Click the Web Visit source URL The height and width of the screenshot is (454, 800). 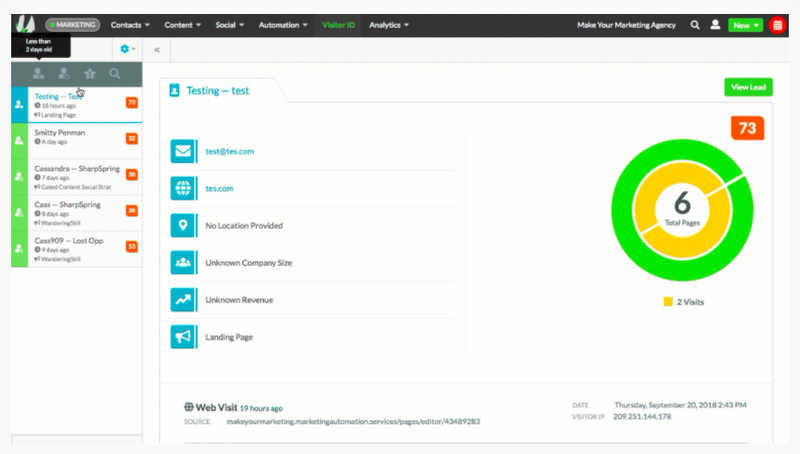tap(353, 421)
